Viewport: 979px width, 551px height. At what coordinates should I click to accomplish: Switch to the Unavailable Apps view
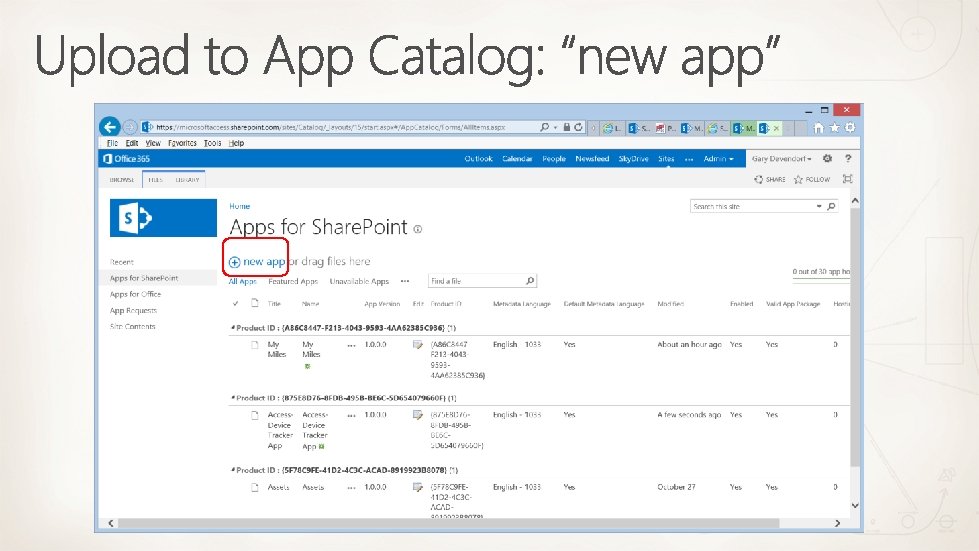click(359, 281)
